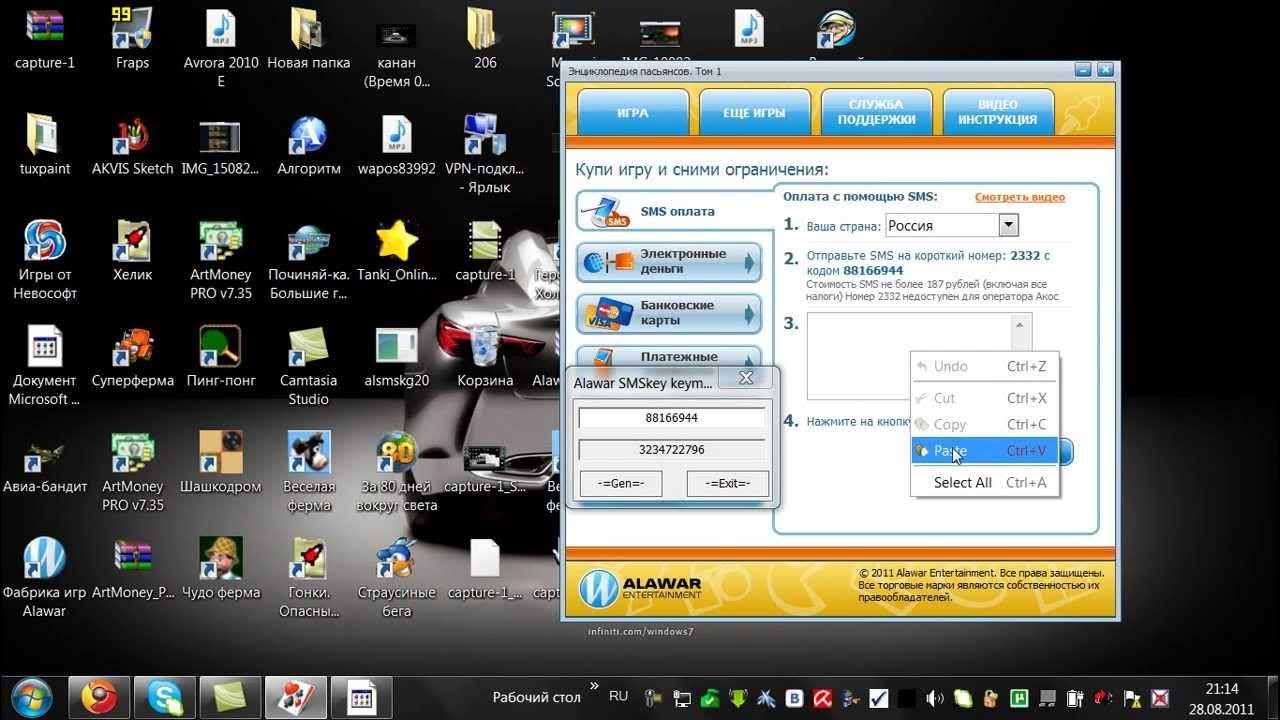This screenshot has height=720, width=1280.
Task: Open the Chrome browser taskbar button
Action: pos(99,697)
